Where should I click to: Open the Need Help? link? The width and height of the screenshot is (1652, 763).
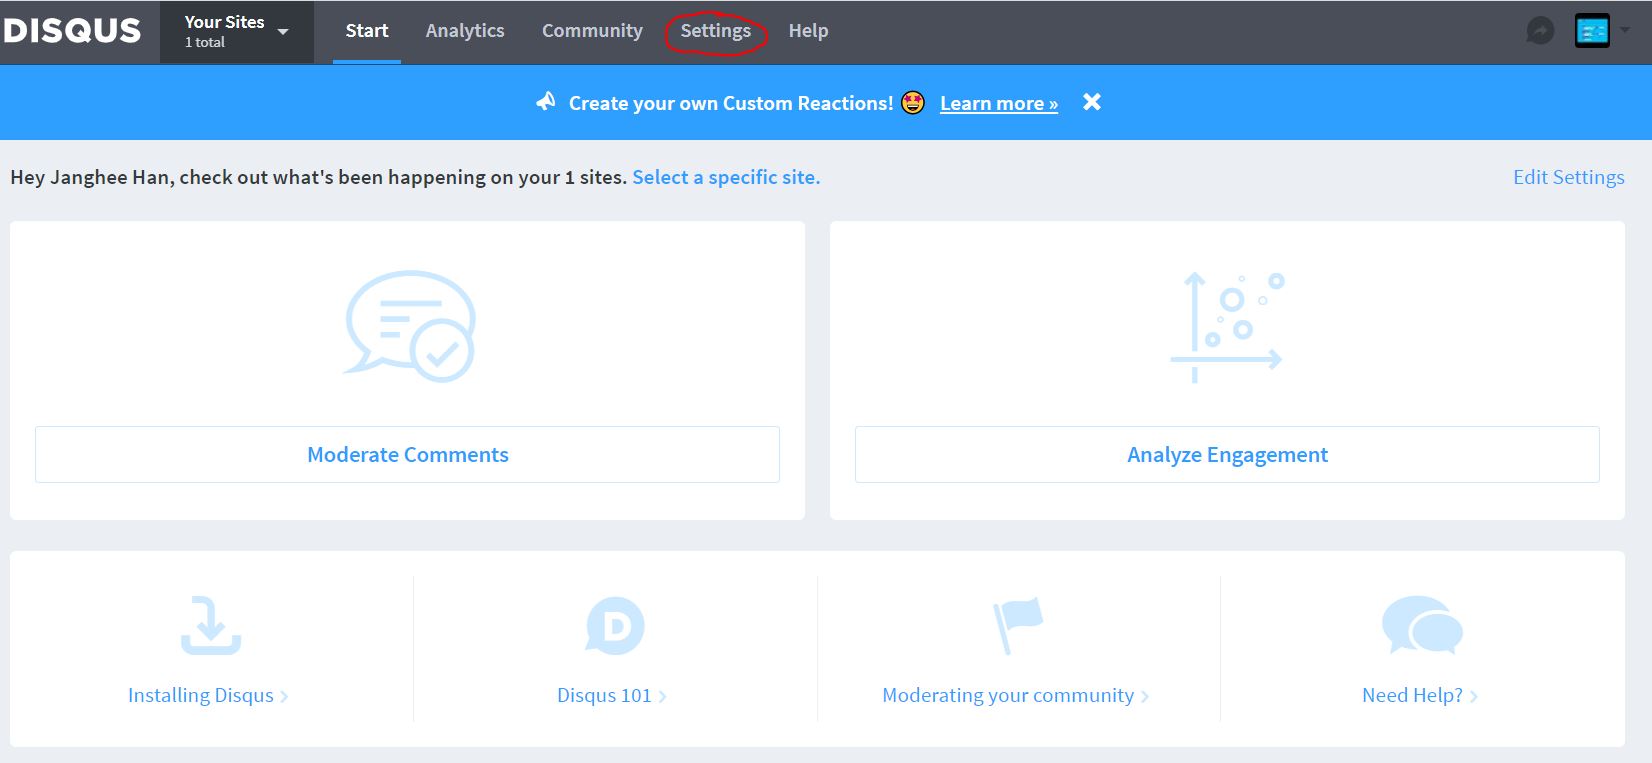[1420, 696]
